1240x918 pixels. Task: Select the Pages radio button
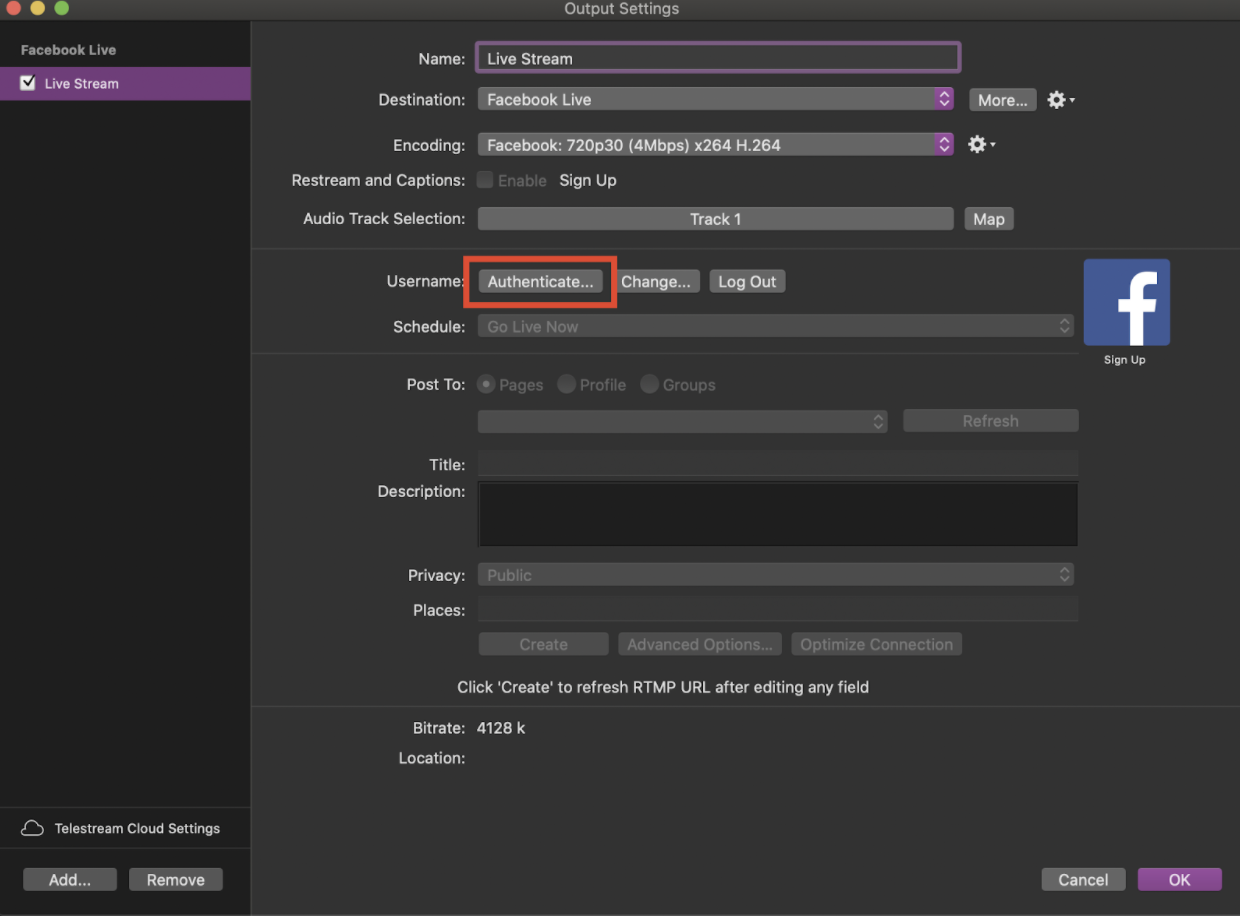tap(487, 385)
